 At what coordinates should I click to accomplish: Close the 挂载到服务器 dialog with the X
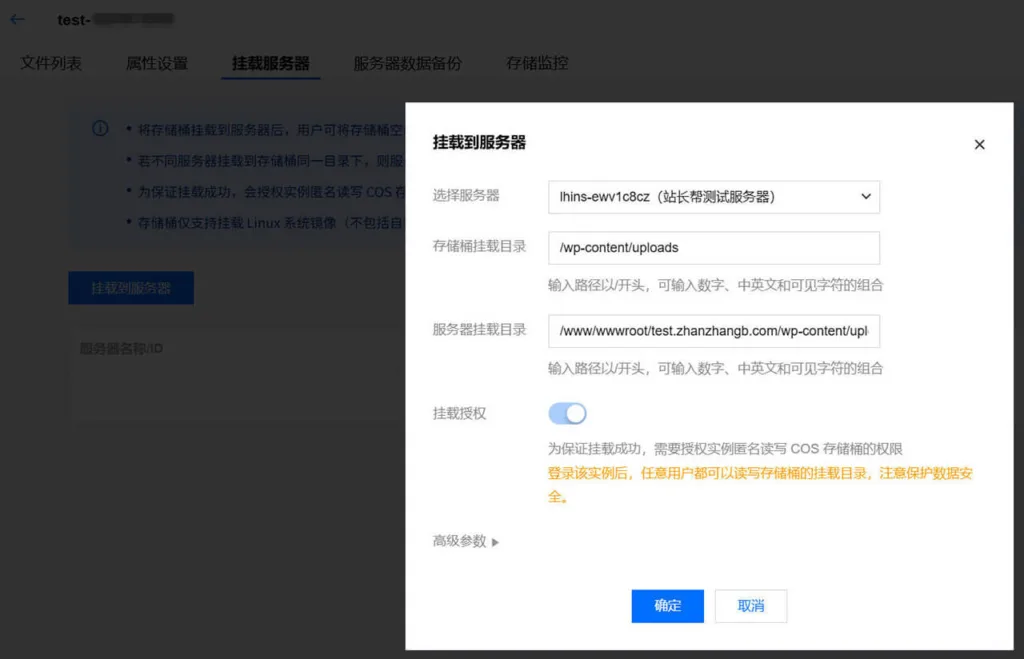click(x=979, y=144)
